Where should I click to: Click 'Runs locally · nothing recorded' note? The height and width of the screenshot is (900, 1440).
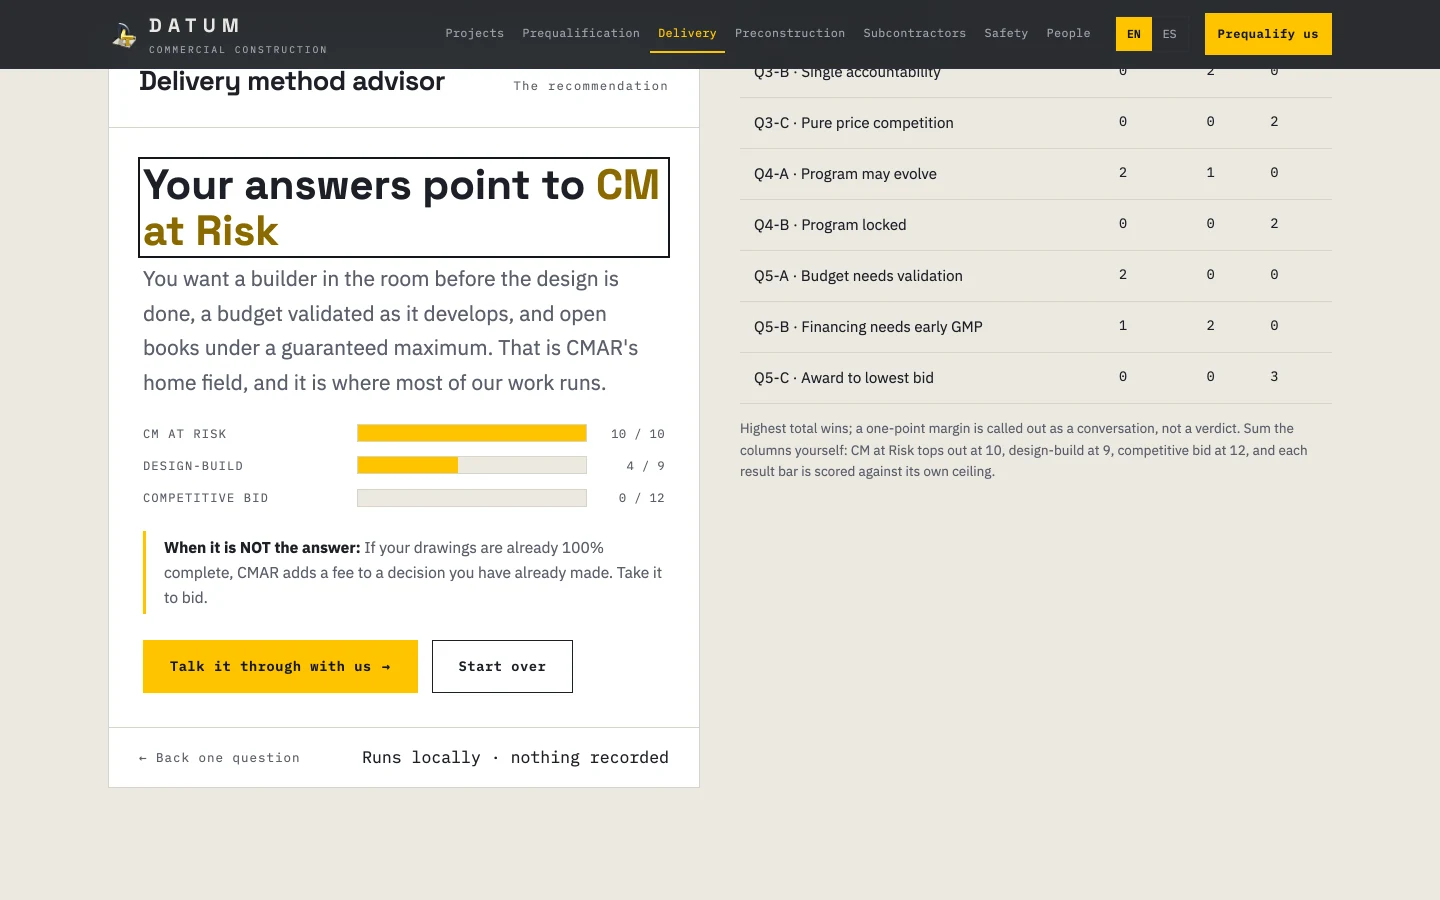click(x=515, y=757)
